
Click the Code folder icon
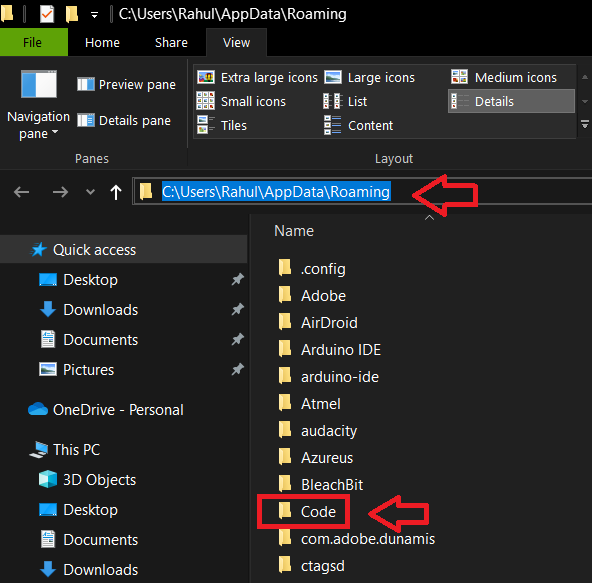click(285, 511)
